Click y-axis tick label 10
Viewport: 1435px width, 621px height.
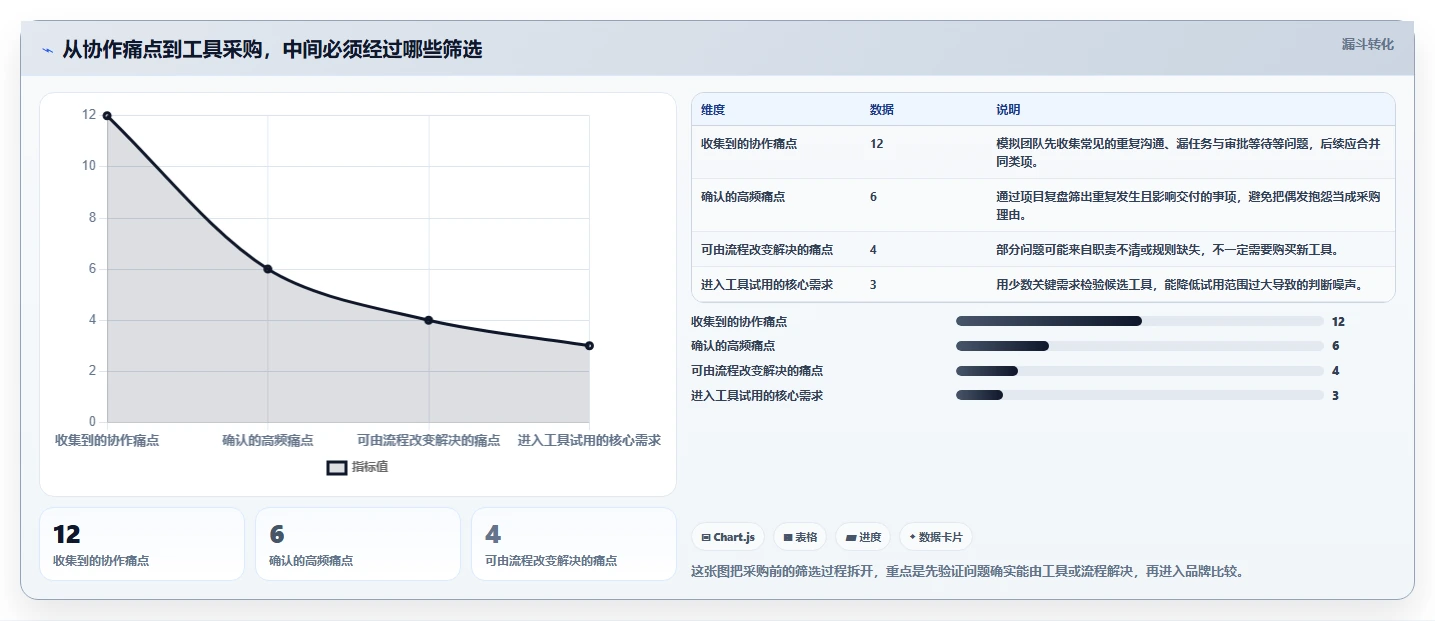89,166
